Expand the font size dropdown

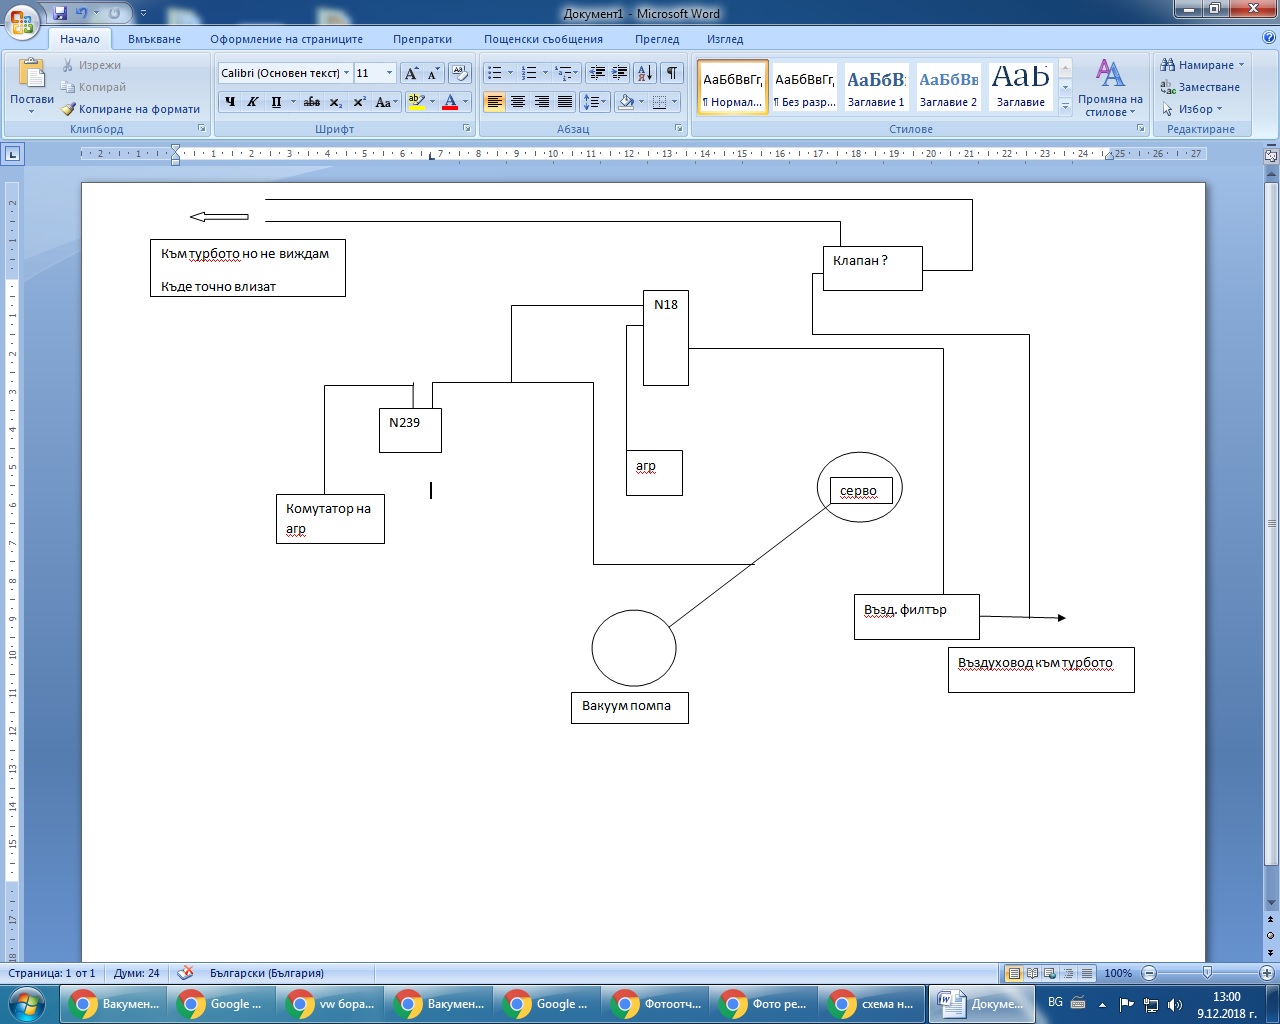(389, 73)
